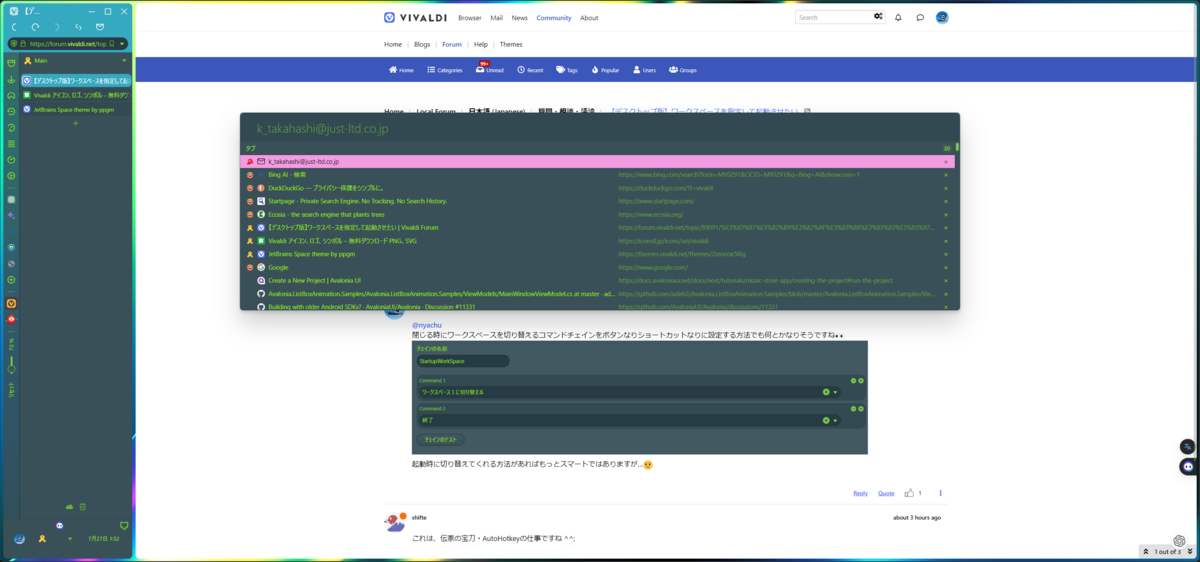The height and width of the screenshot is (562, 1200).
Task: Click the tracker blocker shield in address bar
Action: click(14, 44)
